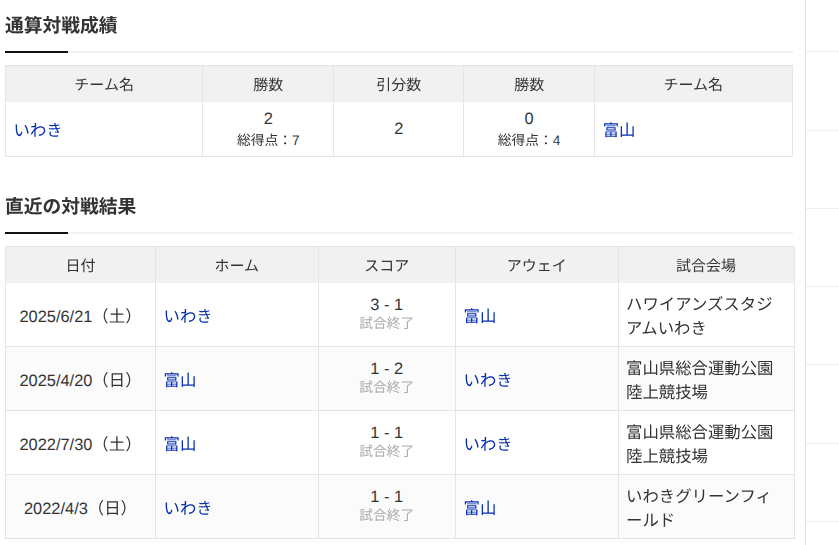The height and width of the screenshot is (545, 839).
Task: Click the 日付 column header
Action: (81, 265)
